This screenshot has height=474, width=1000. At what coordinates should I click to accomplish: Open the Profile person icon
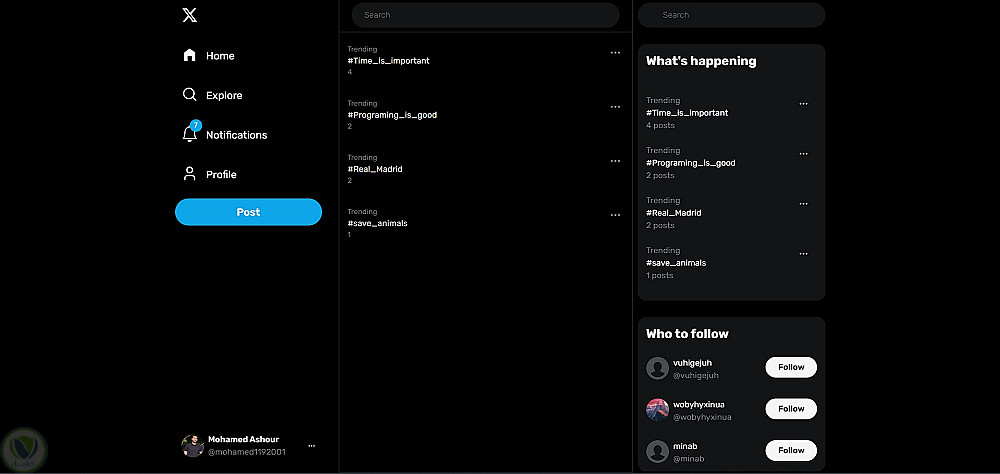click(x=190, y=174)
